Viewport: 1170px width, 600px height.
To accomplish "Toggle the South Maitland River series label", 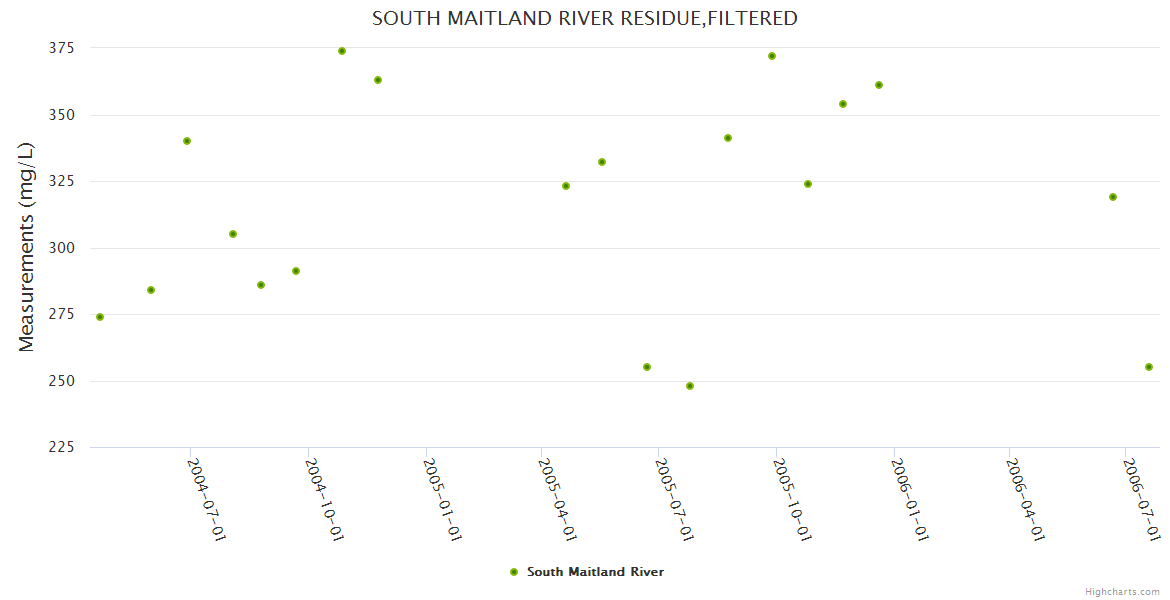I will (x=595, y=572).
